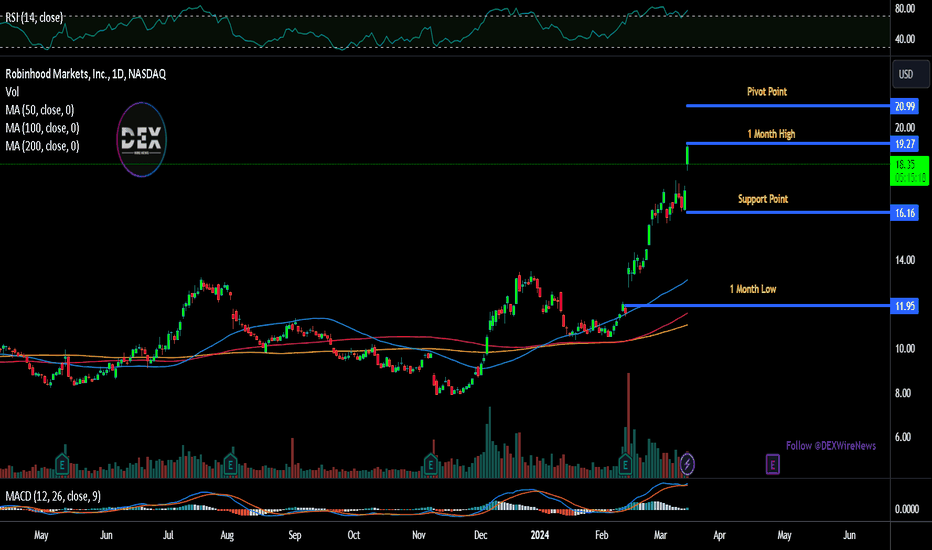The width and height of the screenshot is (932, 550).
Task: Click the 14.00 price scale value
Action: click(905, 260)
